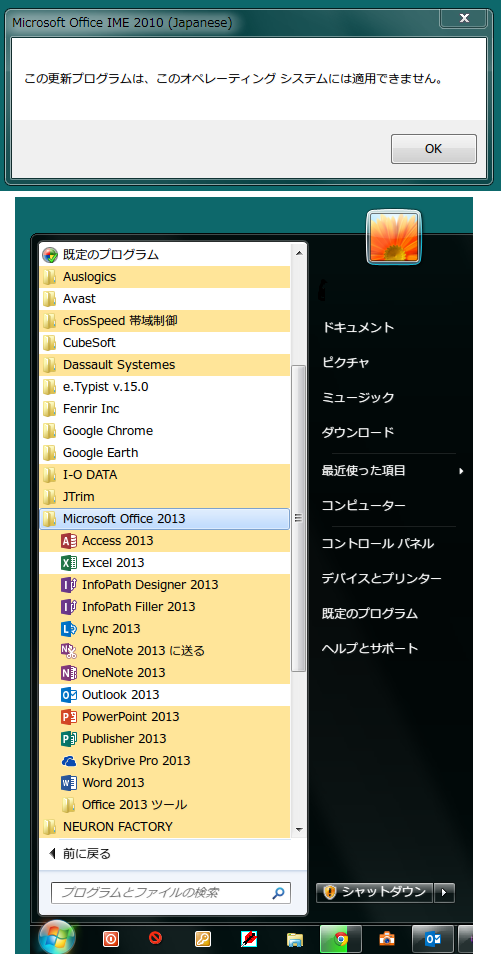The height and width of the screenshot is (955, 501).
Task: Click the Google Chrome taskbar icon
Action: [341, 939]
